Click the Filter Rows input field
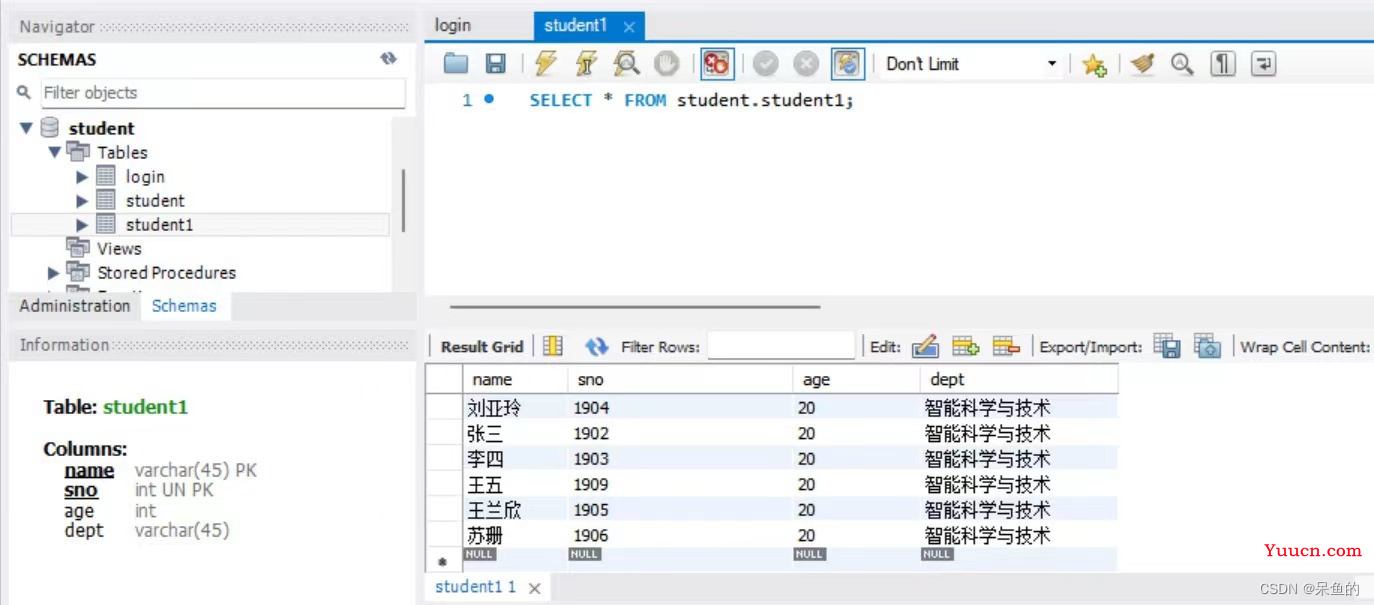Image resolution: width=1374 pixels, height=605 pixels. pos(781,346)
